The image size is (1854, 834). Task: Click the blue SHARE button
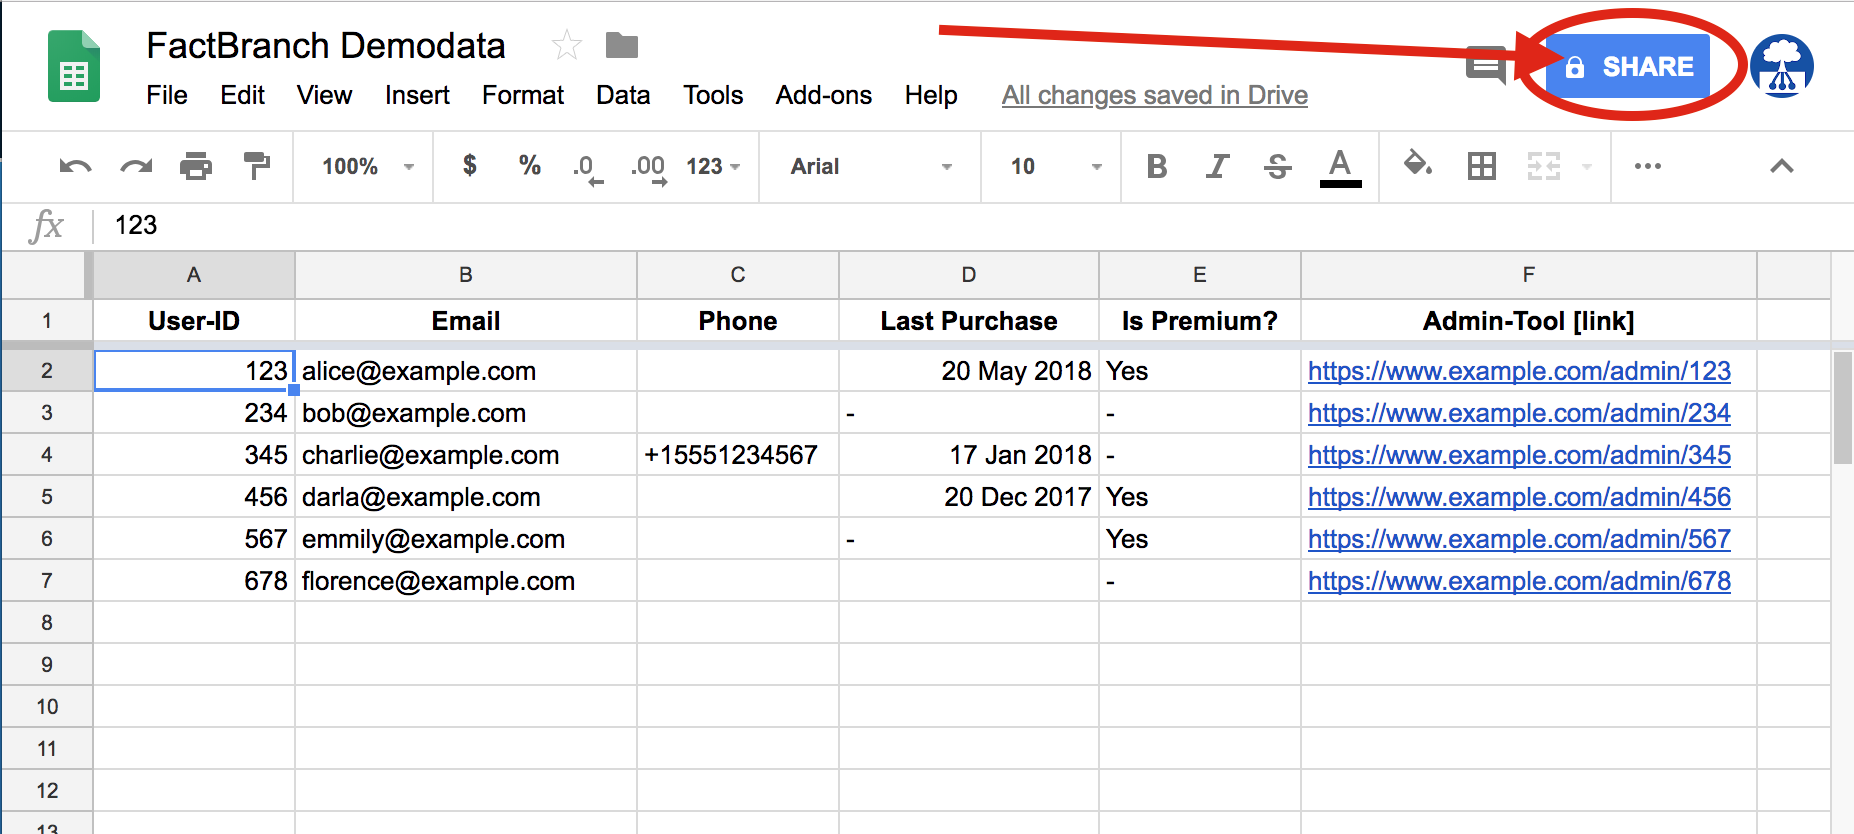tap(1628, 66)
